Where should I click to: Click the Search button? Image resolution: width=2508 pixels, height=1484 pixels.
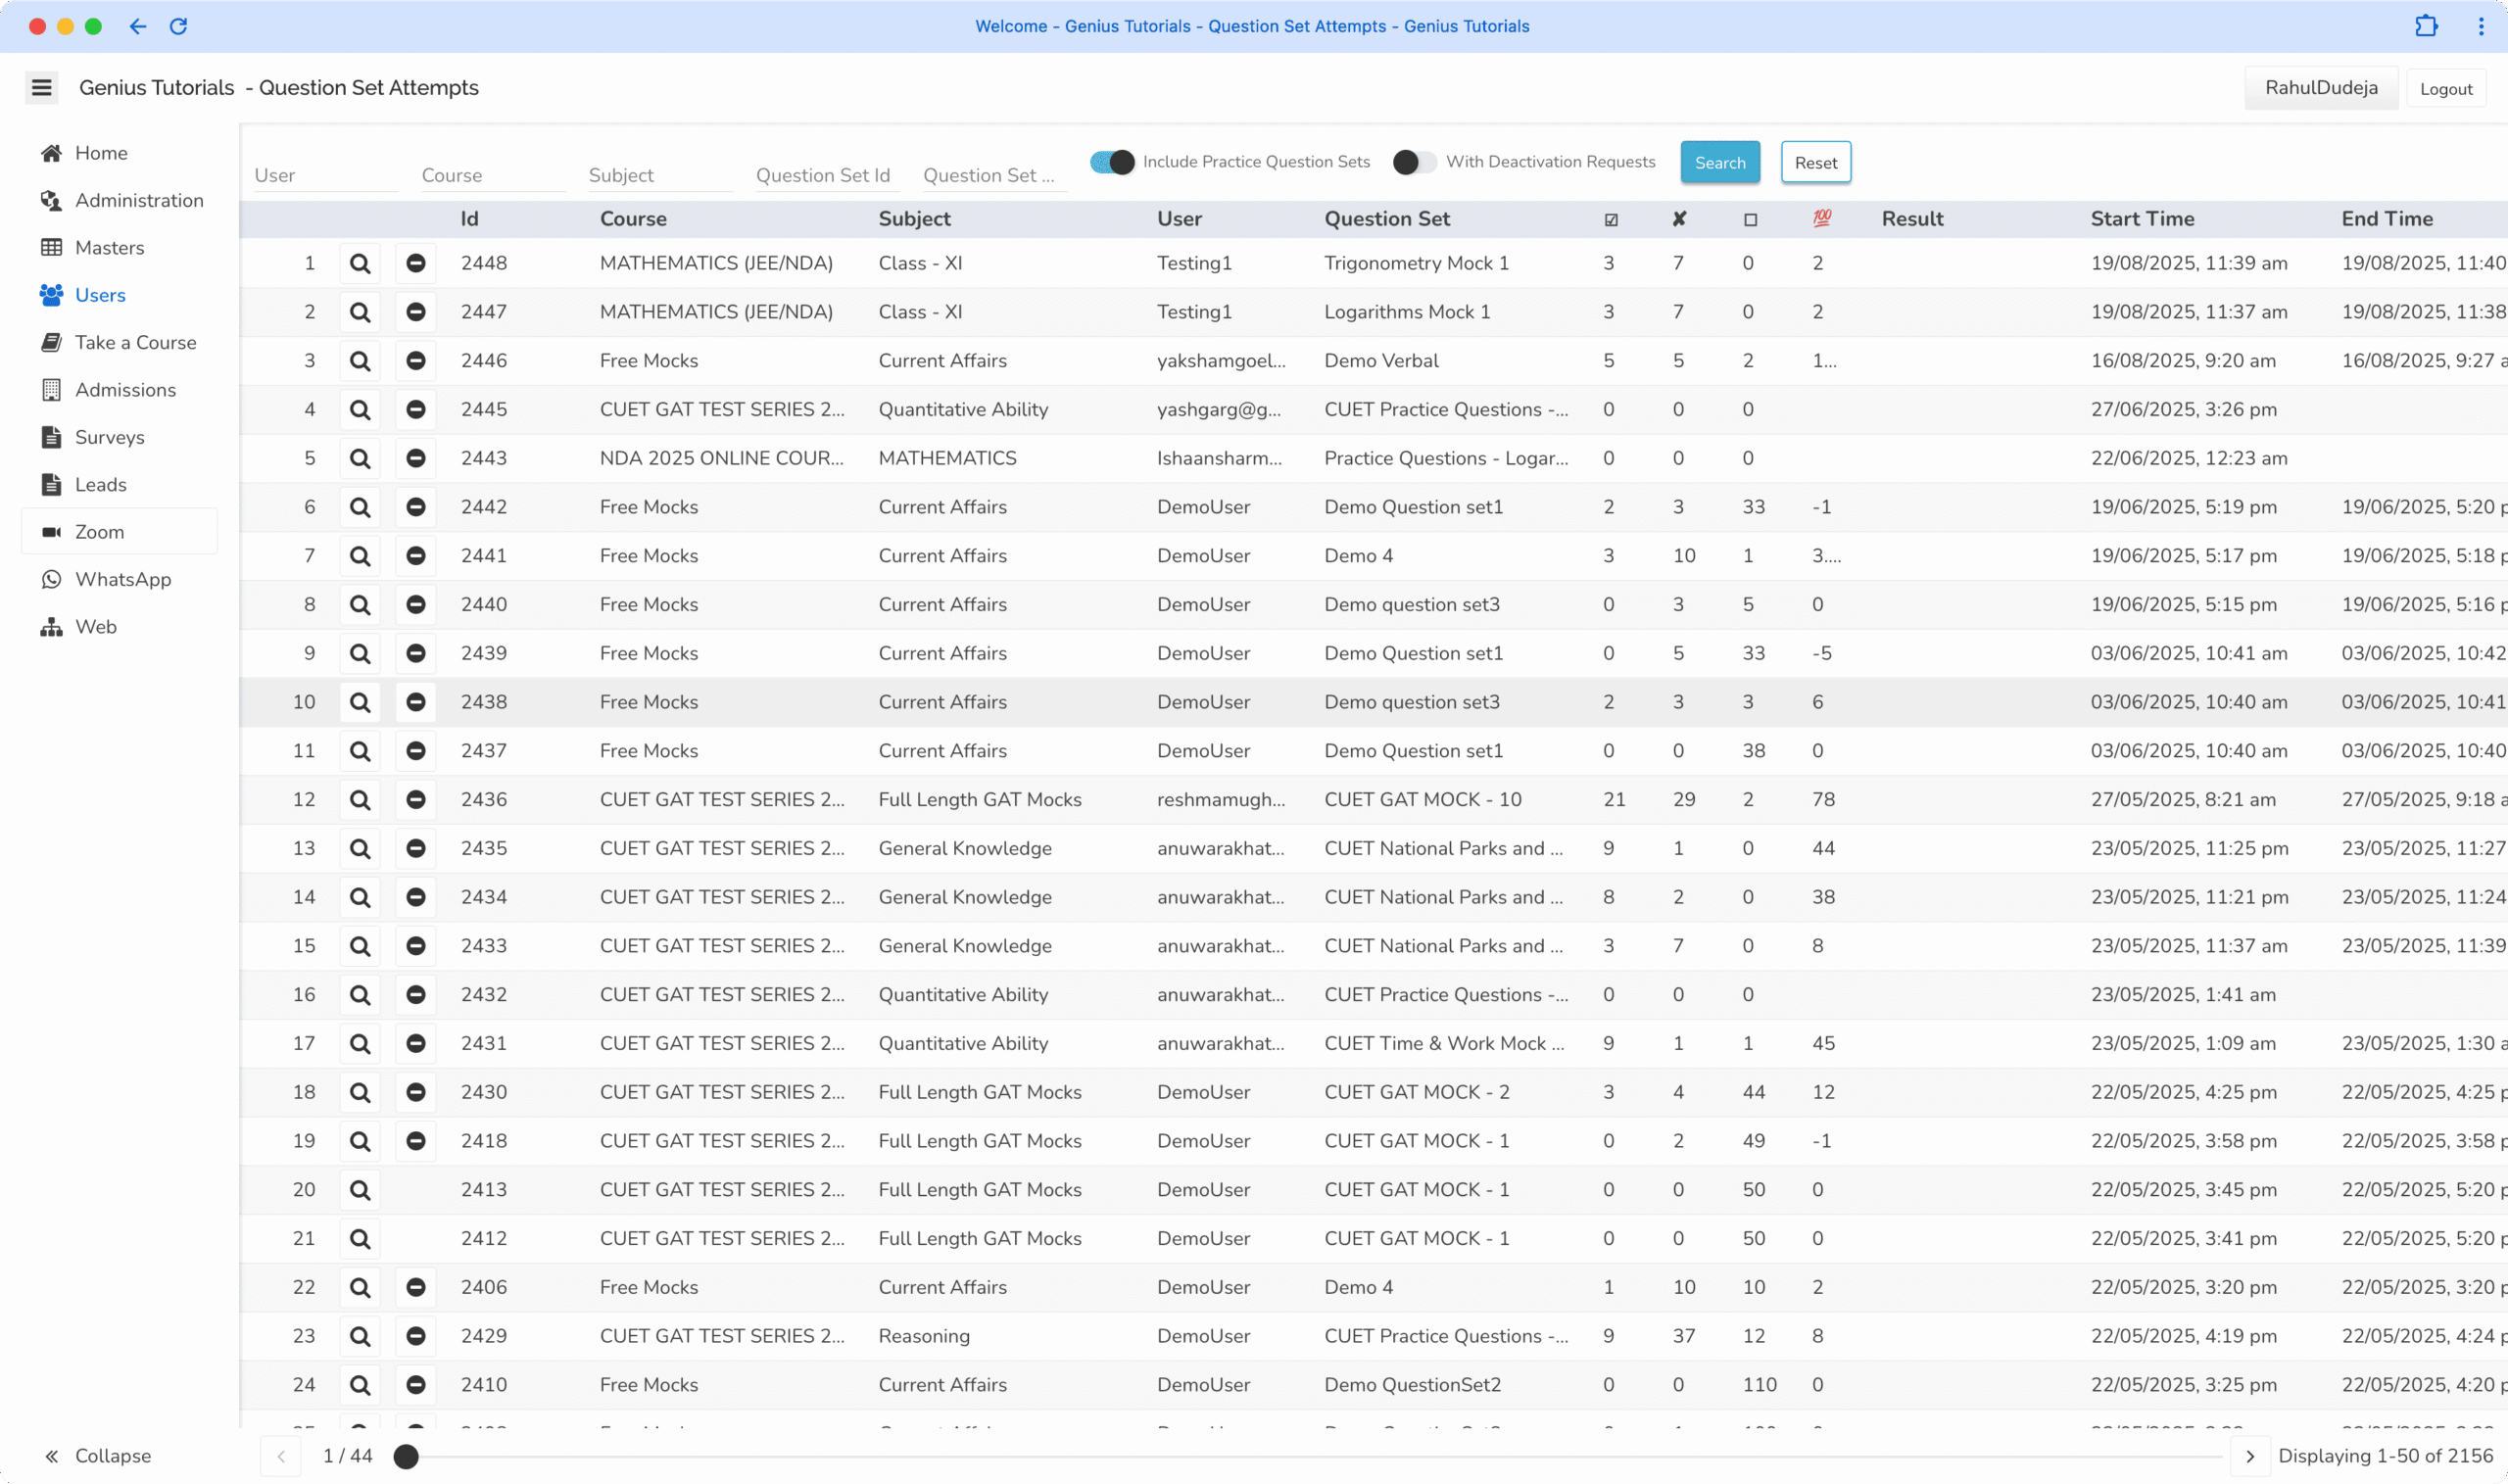(1719, 162)
